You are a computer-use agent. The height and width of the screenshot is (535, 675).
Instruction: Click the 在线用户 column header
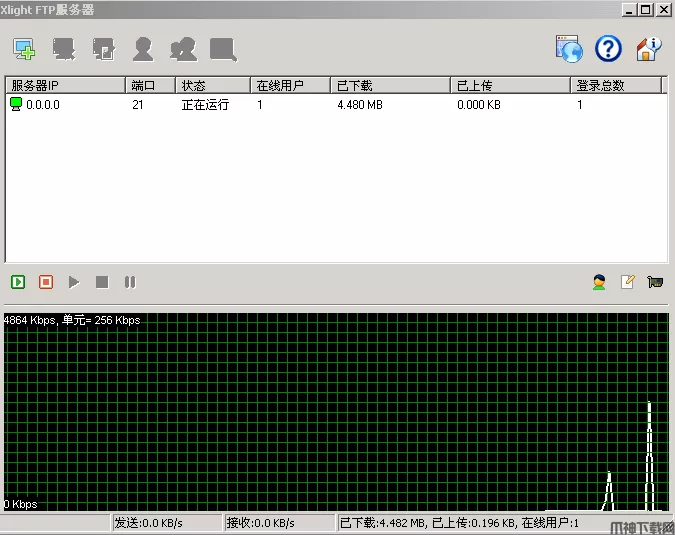(x=290, y=86)
